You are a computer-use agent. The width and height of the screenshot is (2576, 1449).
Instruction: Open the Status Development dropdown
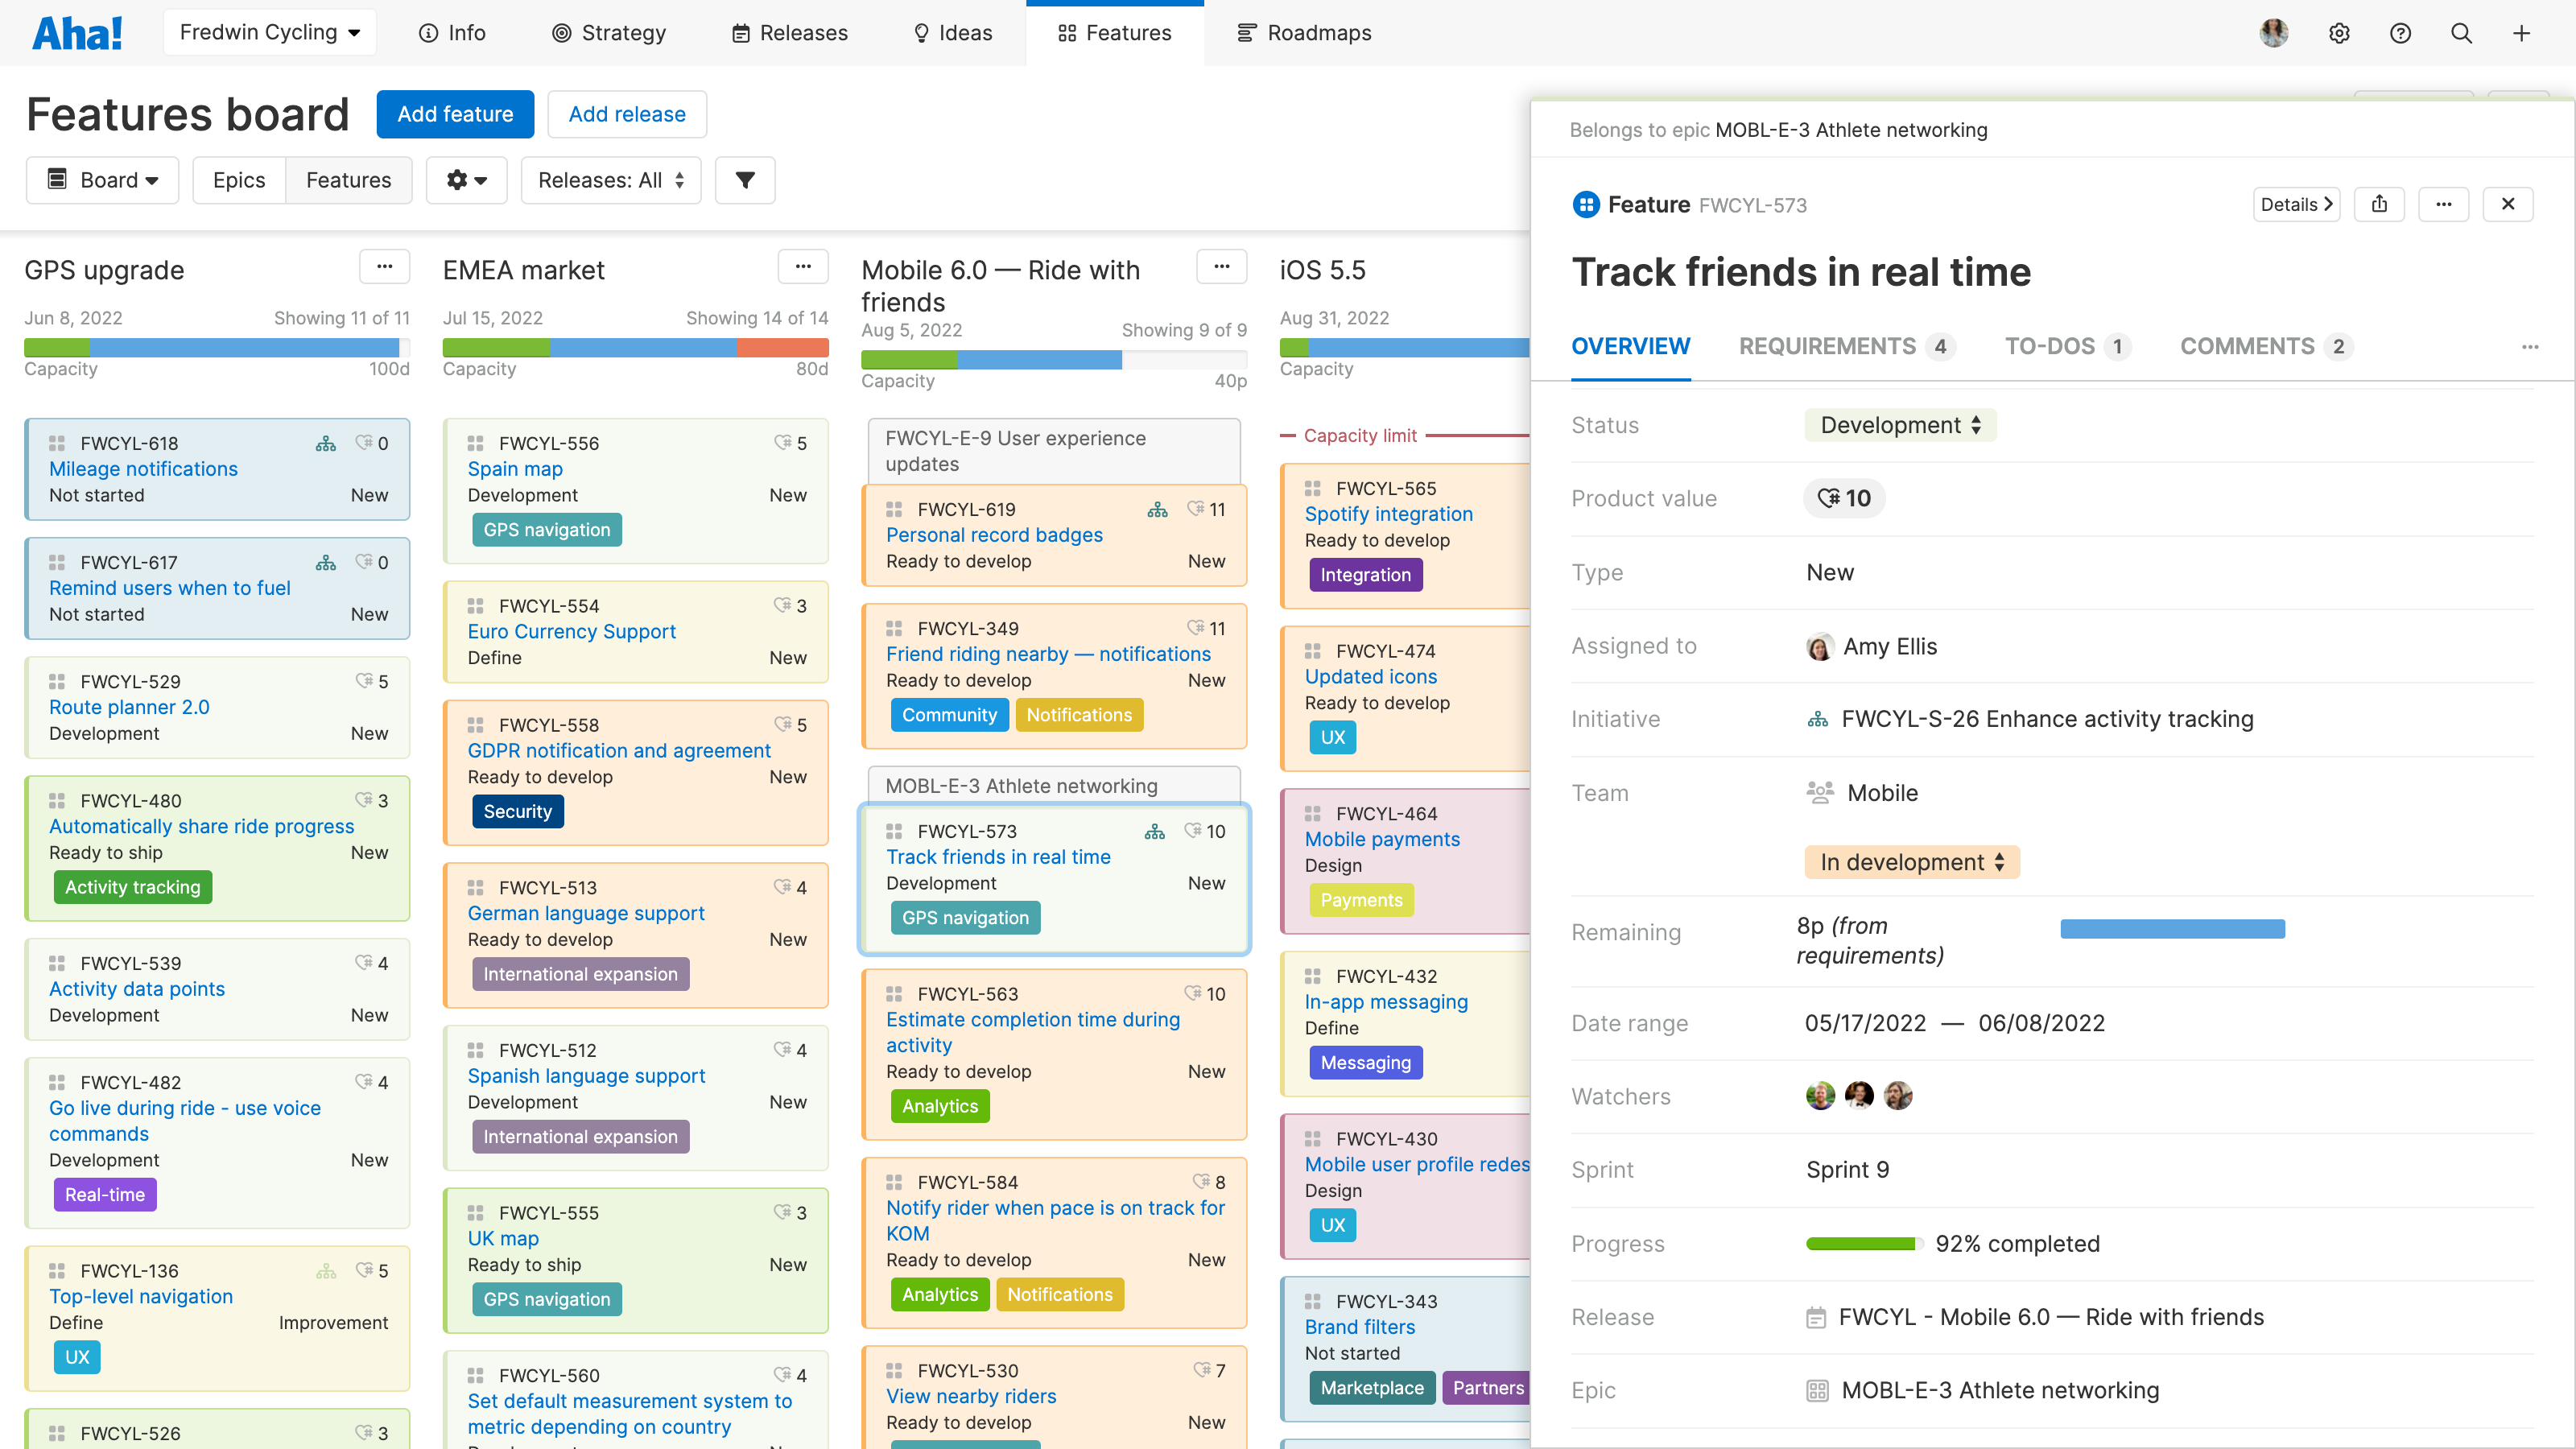click(x=1899, y=425)
